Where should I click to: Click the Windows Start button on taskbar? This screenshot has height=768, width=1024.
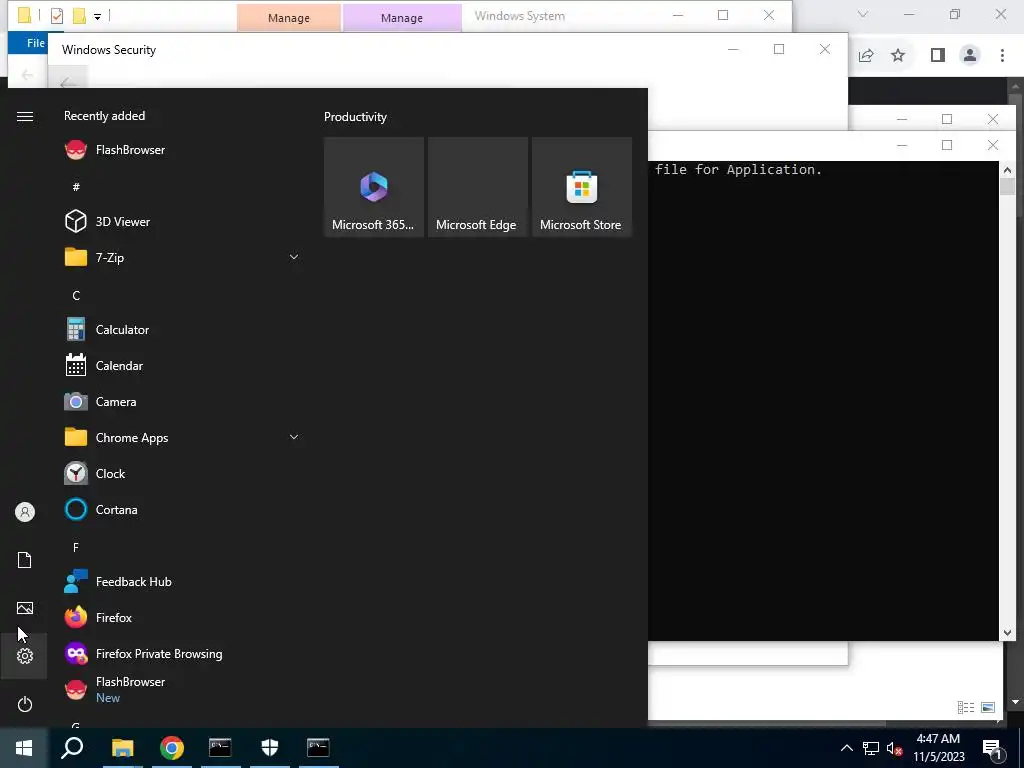tap(24, 748)
